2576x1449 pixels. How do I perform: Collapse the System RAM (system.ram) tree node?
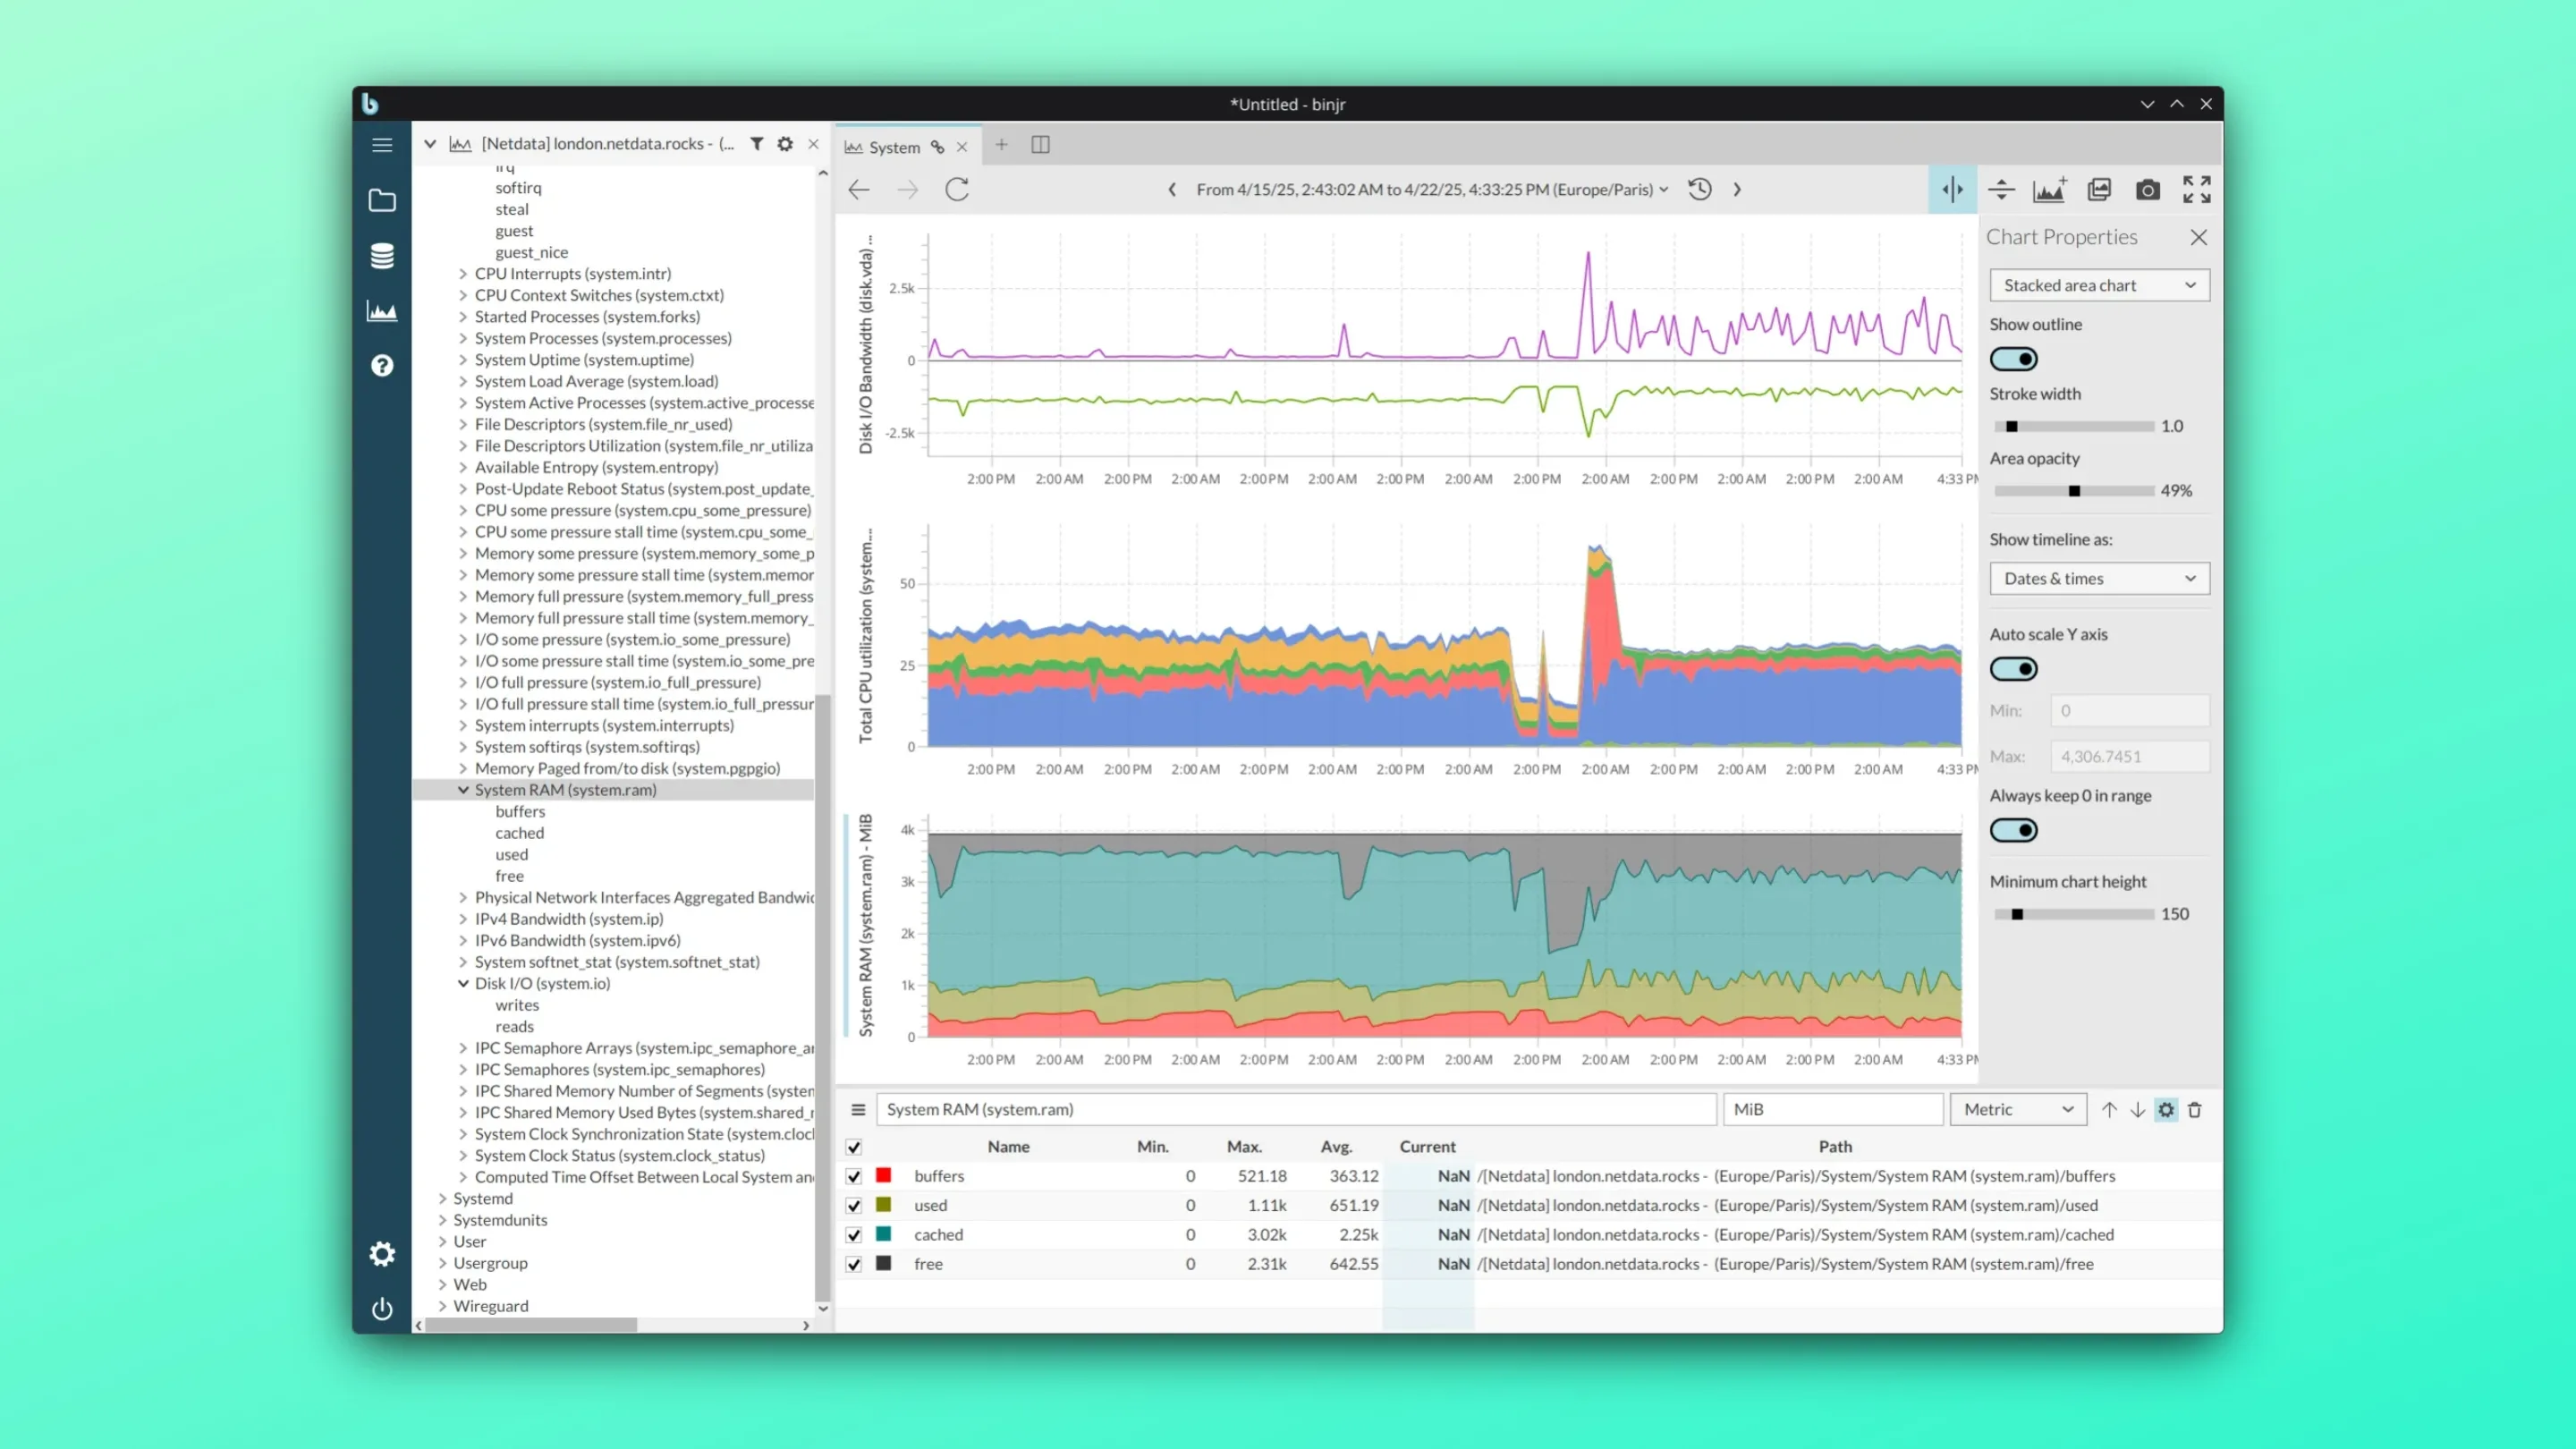pos(463,789)
